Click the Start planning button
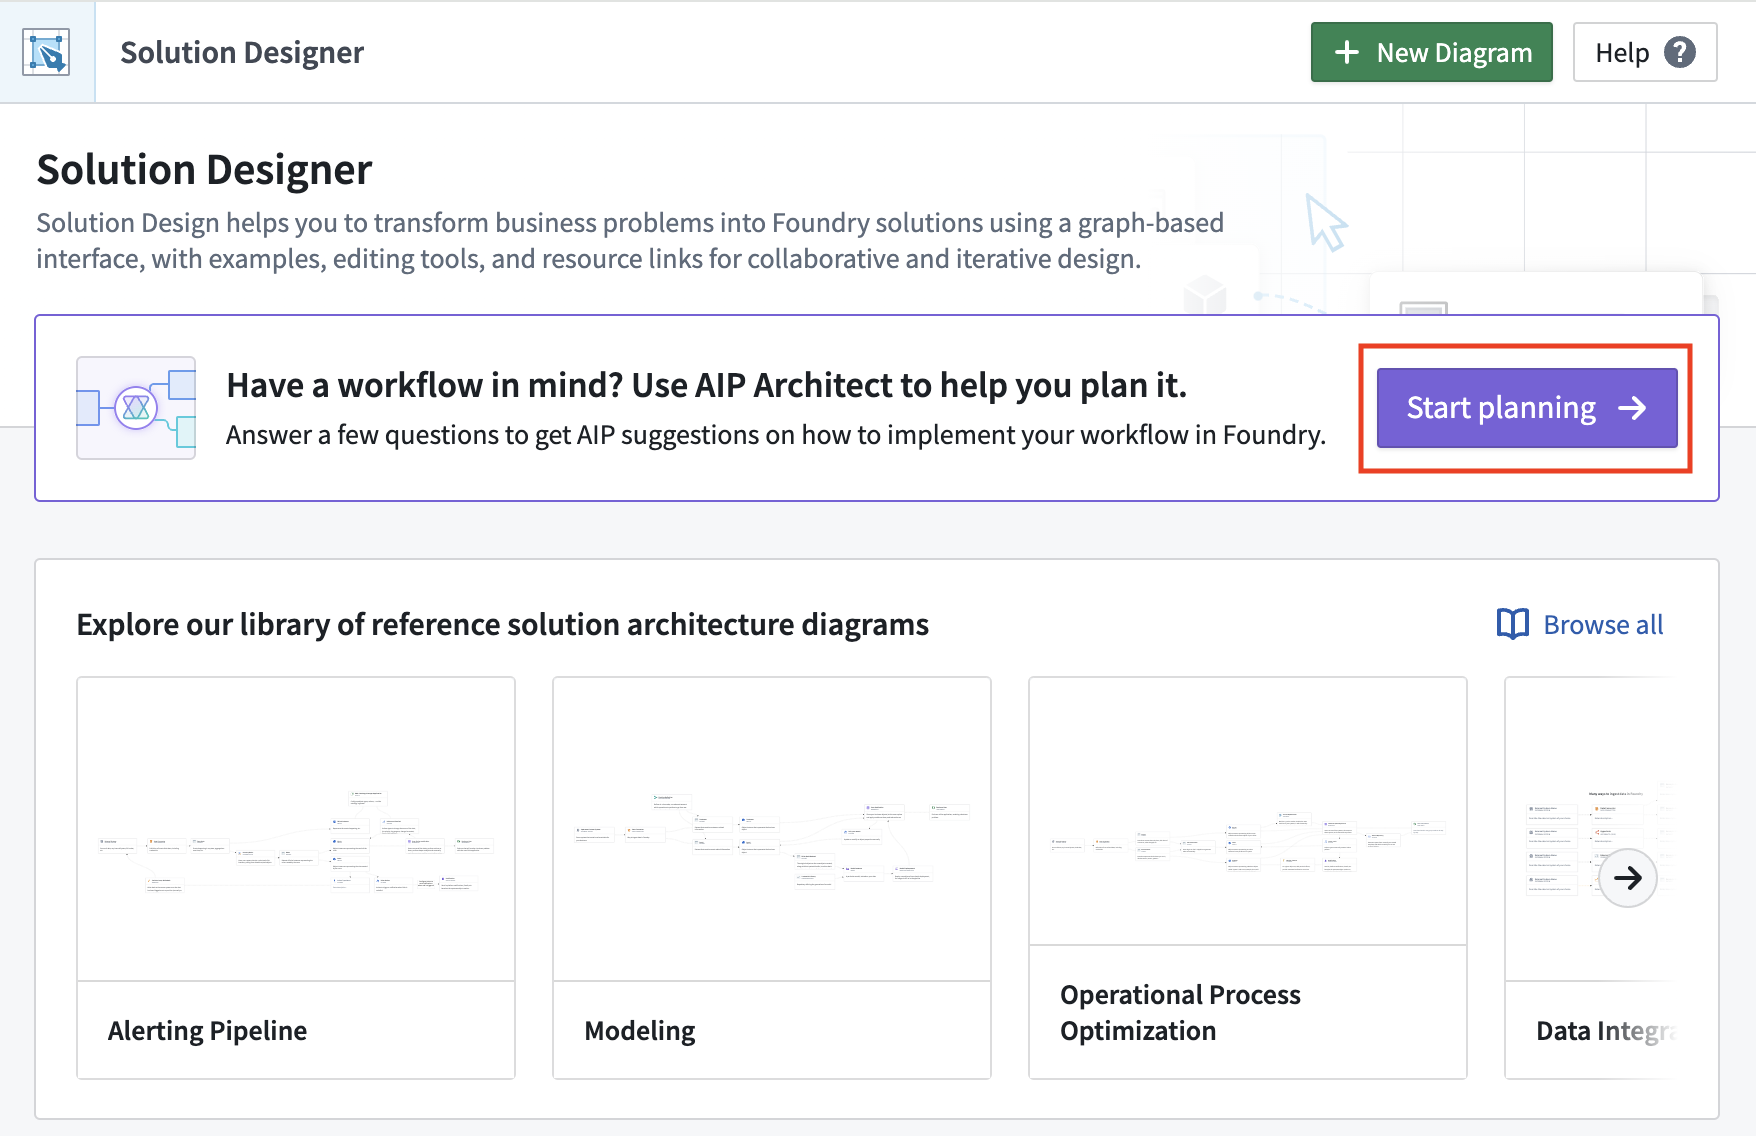The height and width of the screenshot is (1136, 1756). coord(1526,408)
